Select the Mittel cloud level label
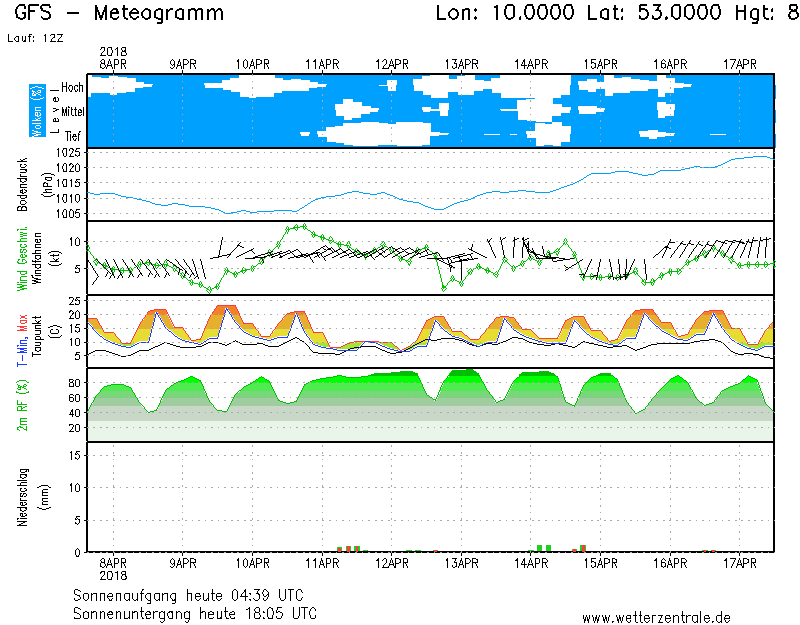Screen dimensions: 800x625 (x=71, y=113)
